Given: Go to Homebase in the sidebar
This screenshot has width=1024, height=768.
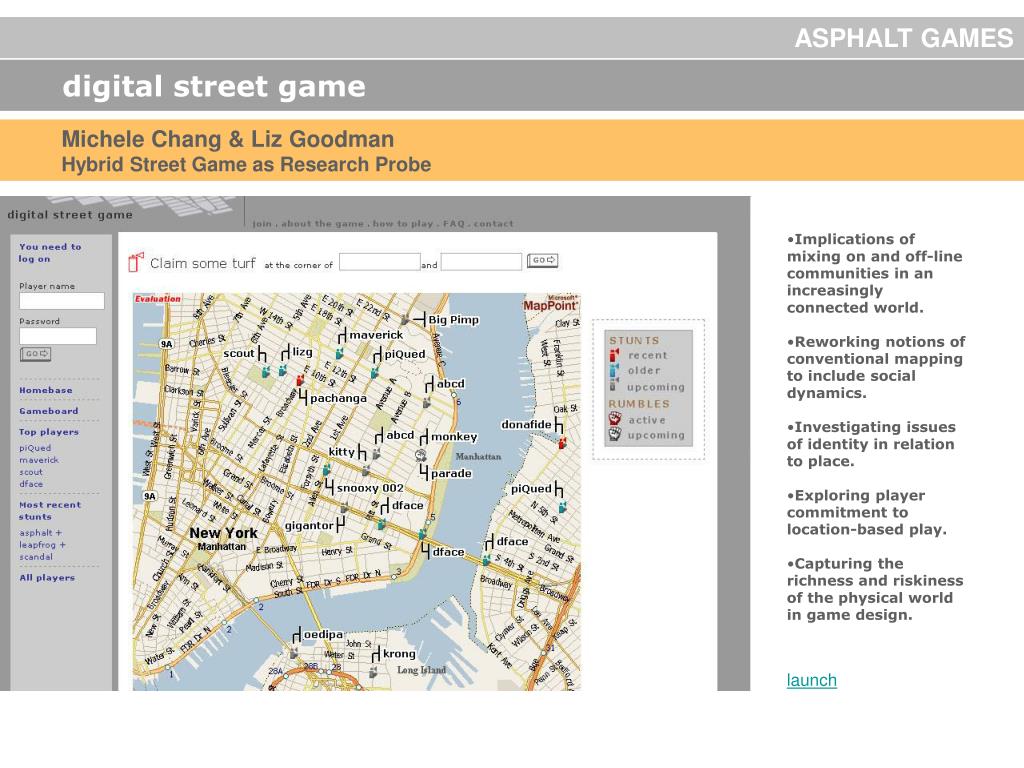Looking at the screenshot, I should (46, 390).
